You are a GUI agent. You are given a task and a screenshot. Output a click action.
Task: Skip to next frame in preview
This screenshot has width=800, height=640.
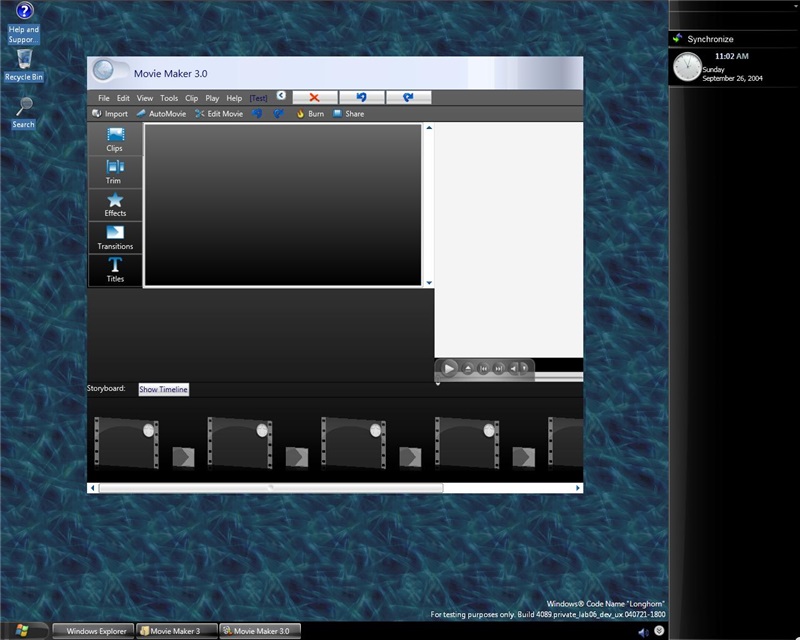[x=498, y=369]
